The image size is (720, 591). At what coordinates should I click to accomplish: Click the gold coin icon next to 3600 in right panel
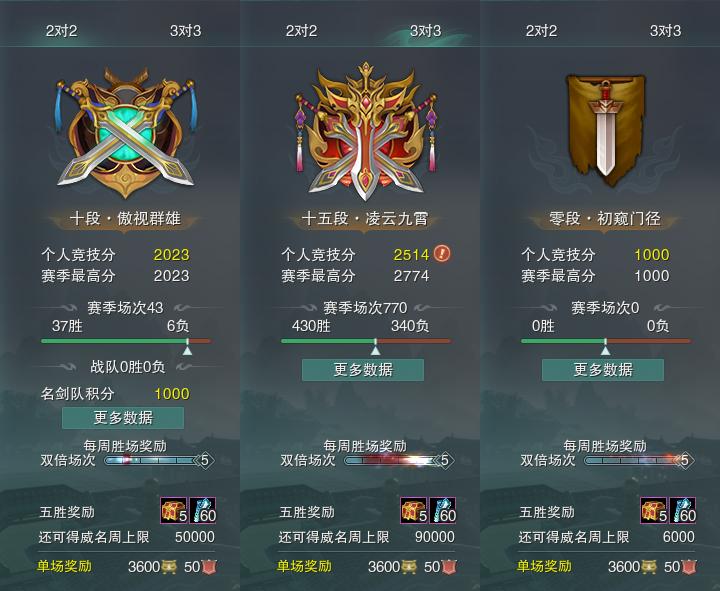click(648, 567)
